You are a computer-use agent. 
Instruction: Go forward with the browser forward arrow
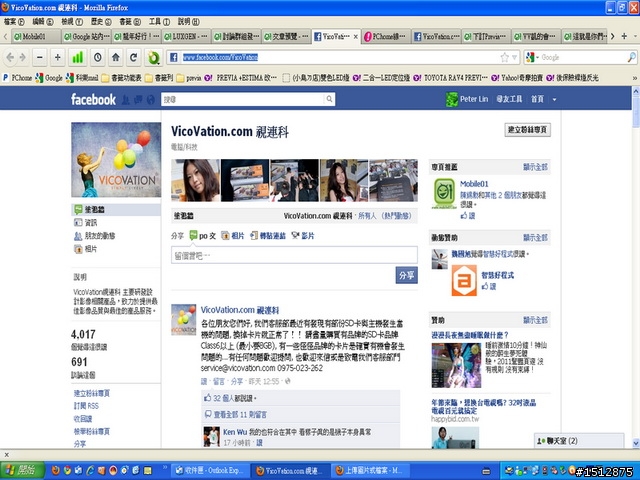point(23,58)
